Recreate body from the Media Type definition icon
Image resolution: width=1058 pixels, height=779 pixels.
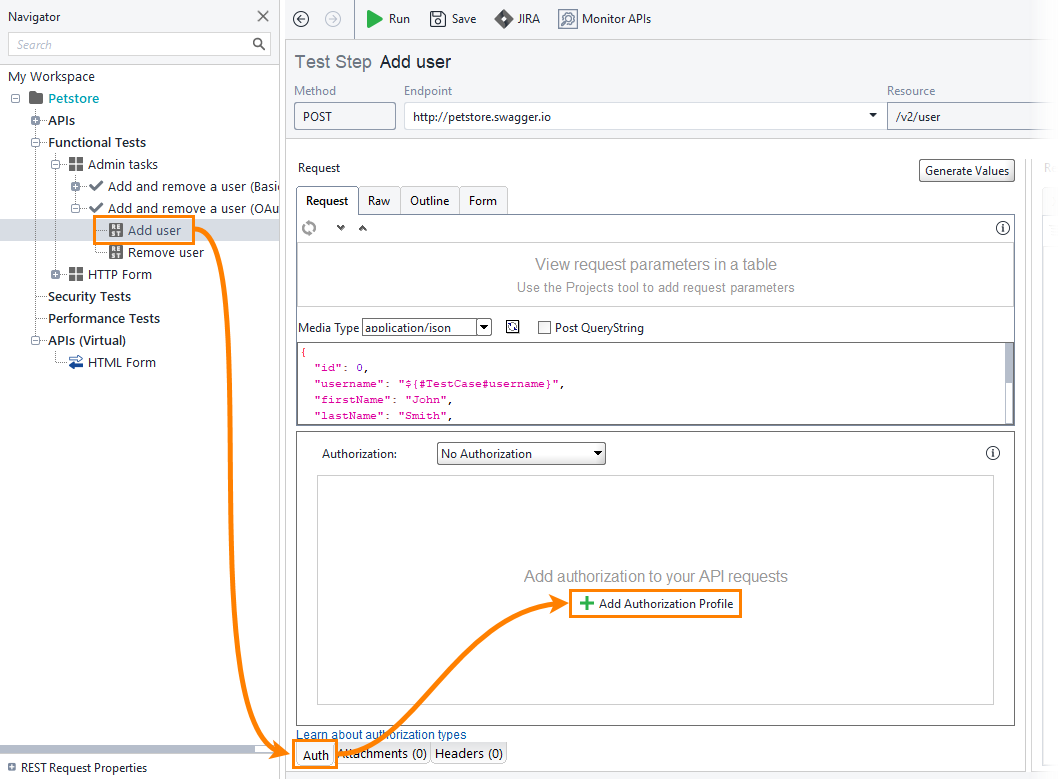point(512,327)
